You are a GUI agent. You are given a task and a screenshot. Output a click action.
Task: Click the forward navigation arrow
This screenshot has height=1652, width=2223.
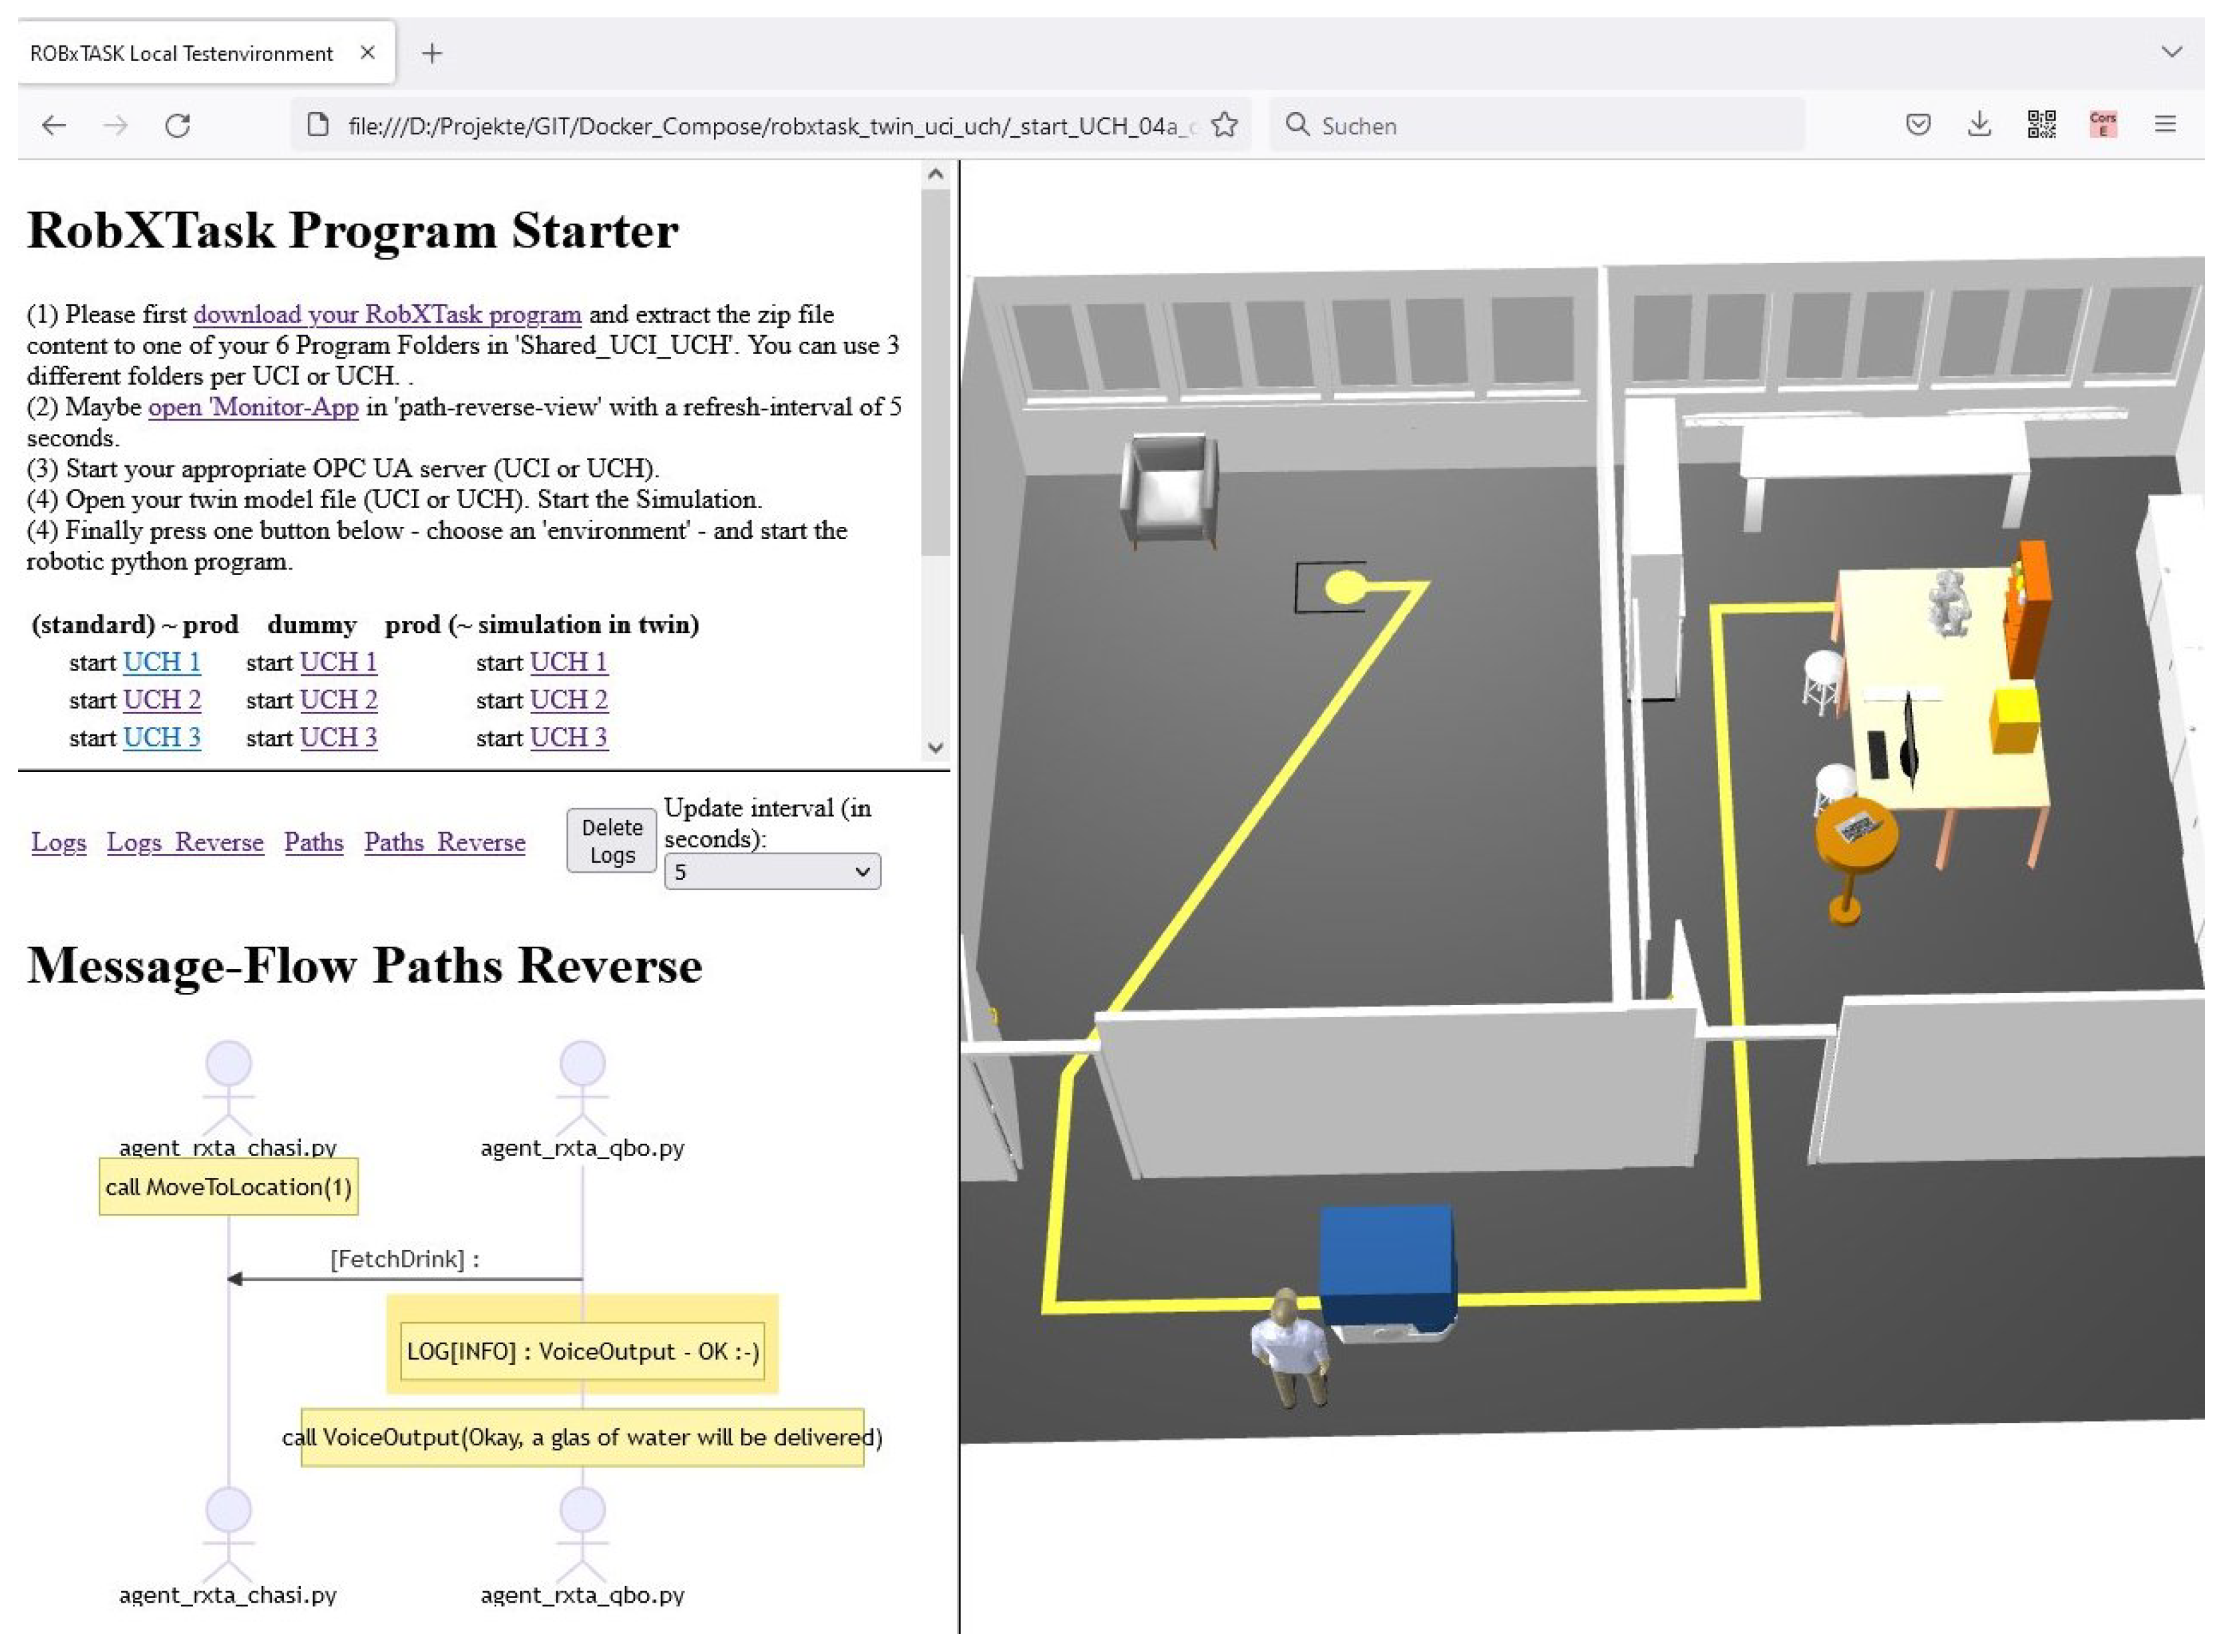(116, 125)
